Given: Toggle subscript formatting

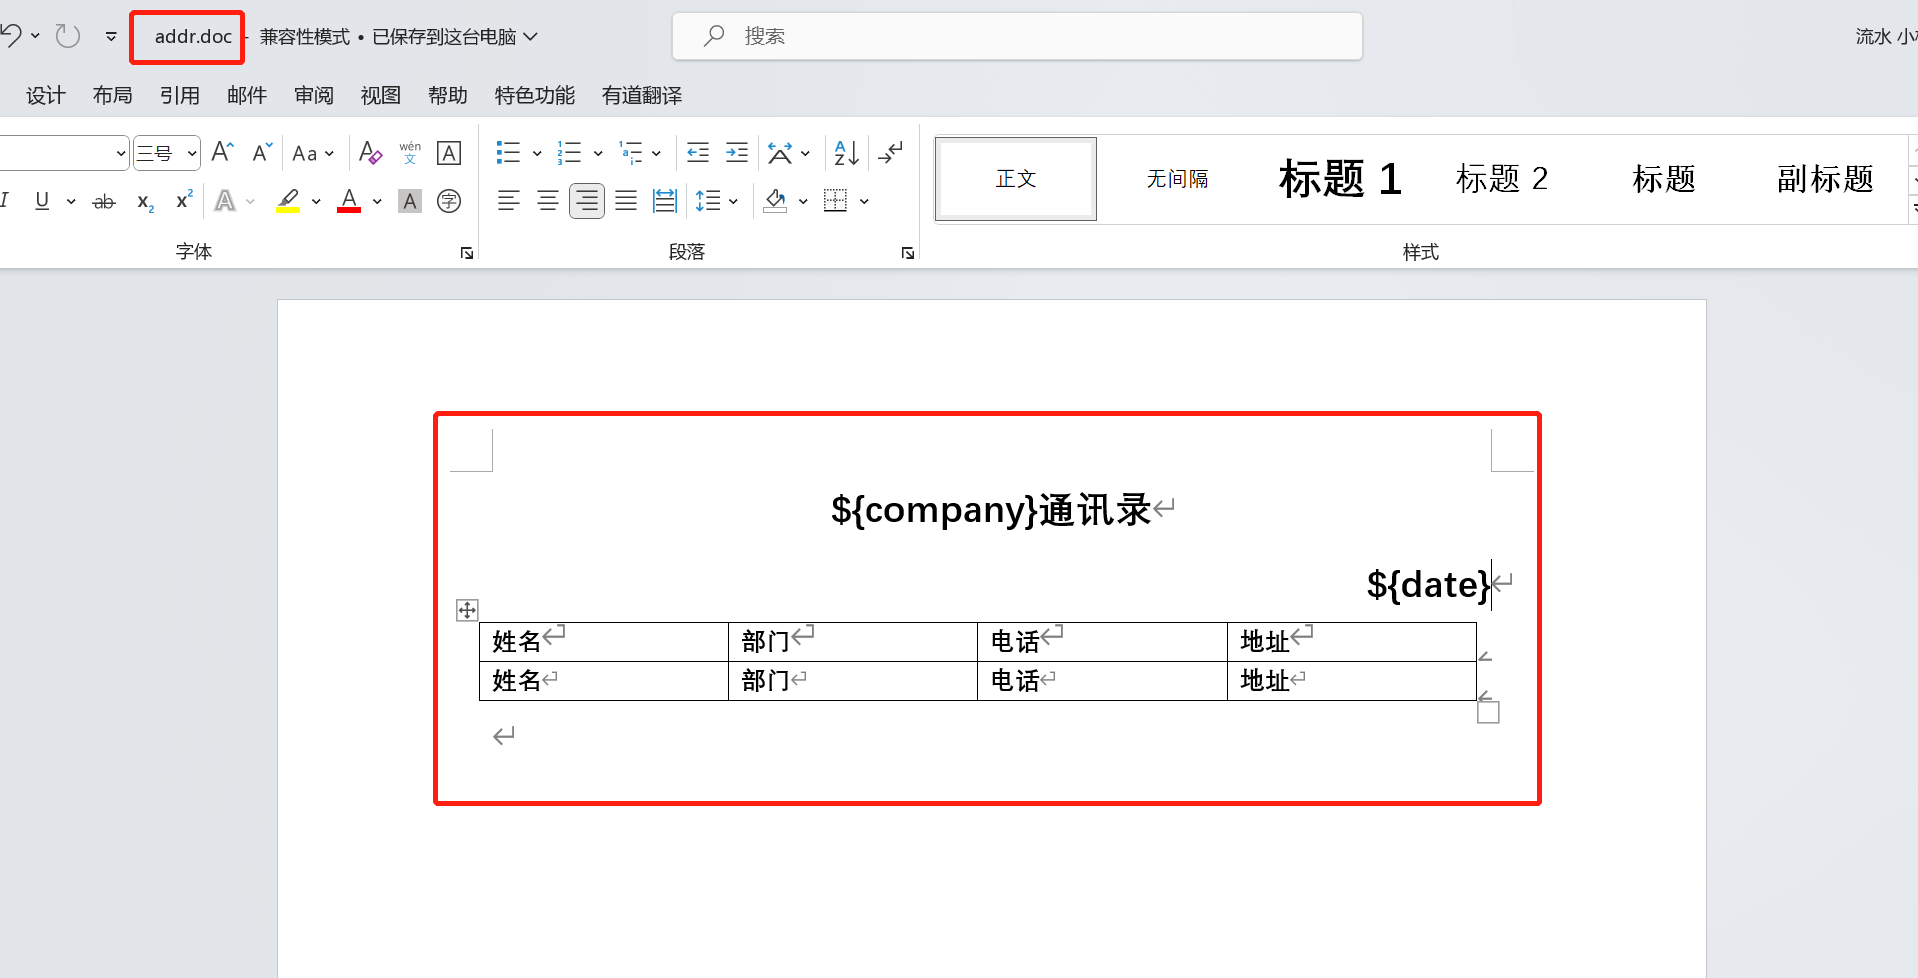Looking at the screenshot, I should click(145, 201).
